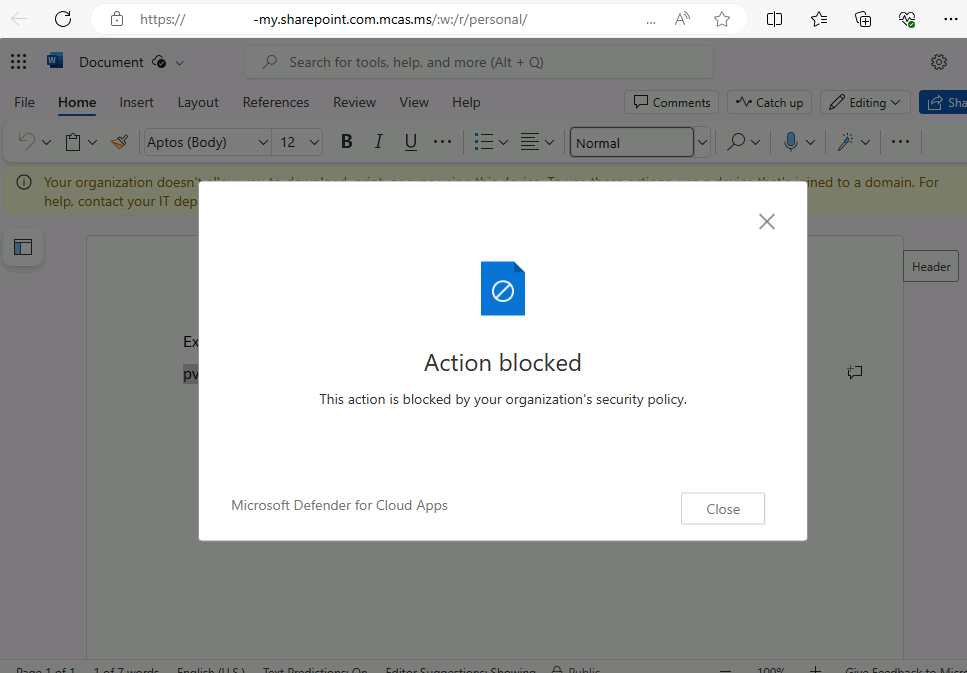Click the browser Refresh icon

point(63,19)
